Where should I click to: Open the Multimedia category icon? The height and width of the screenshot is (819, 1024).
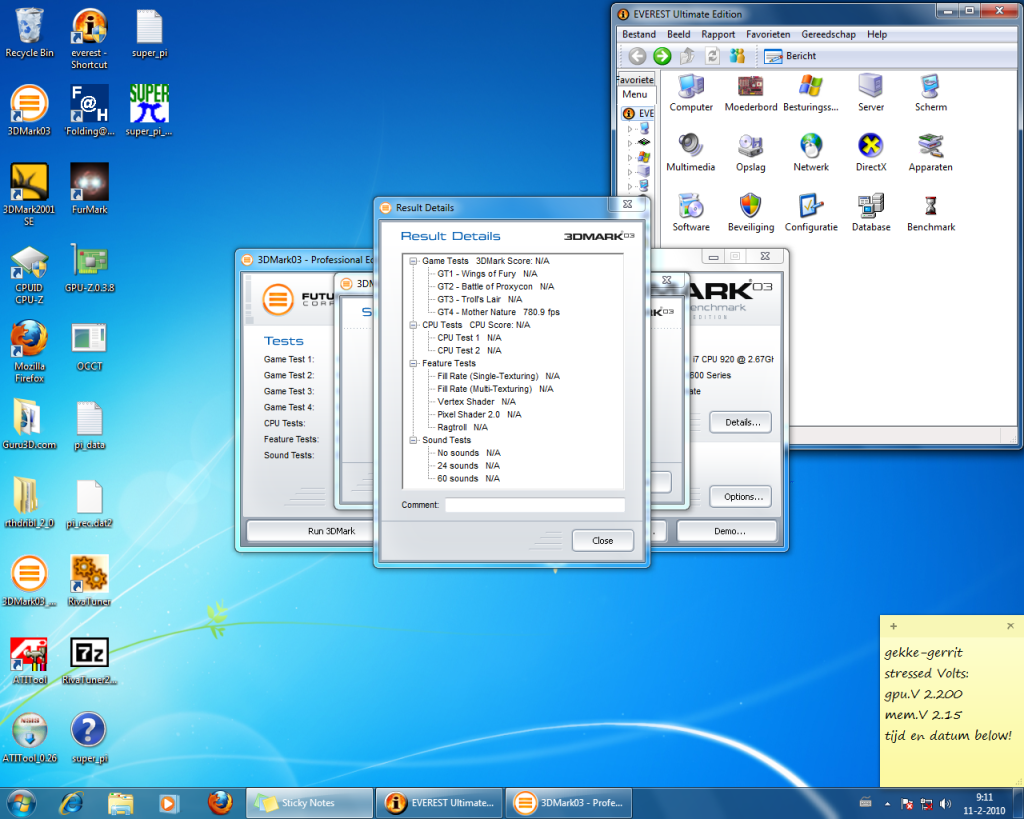click(x=691, y=153)
